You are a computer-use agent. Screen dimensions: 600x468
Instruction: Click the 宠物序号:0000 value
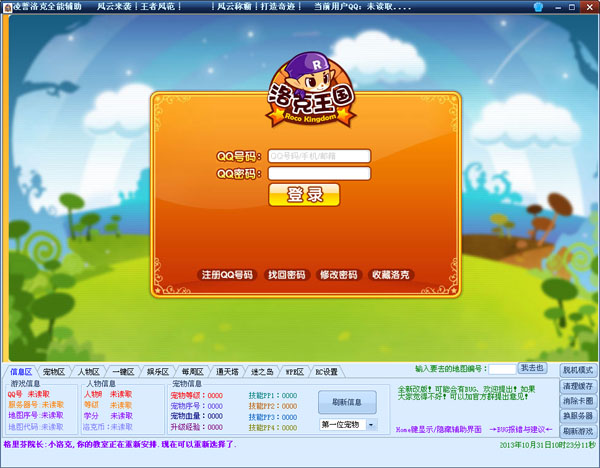coord(197,406)
